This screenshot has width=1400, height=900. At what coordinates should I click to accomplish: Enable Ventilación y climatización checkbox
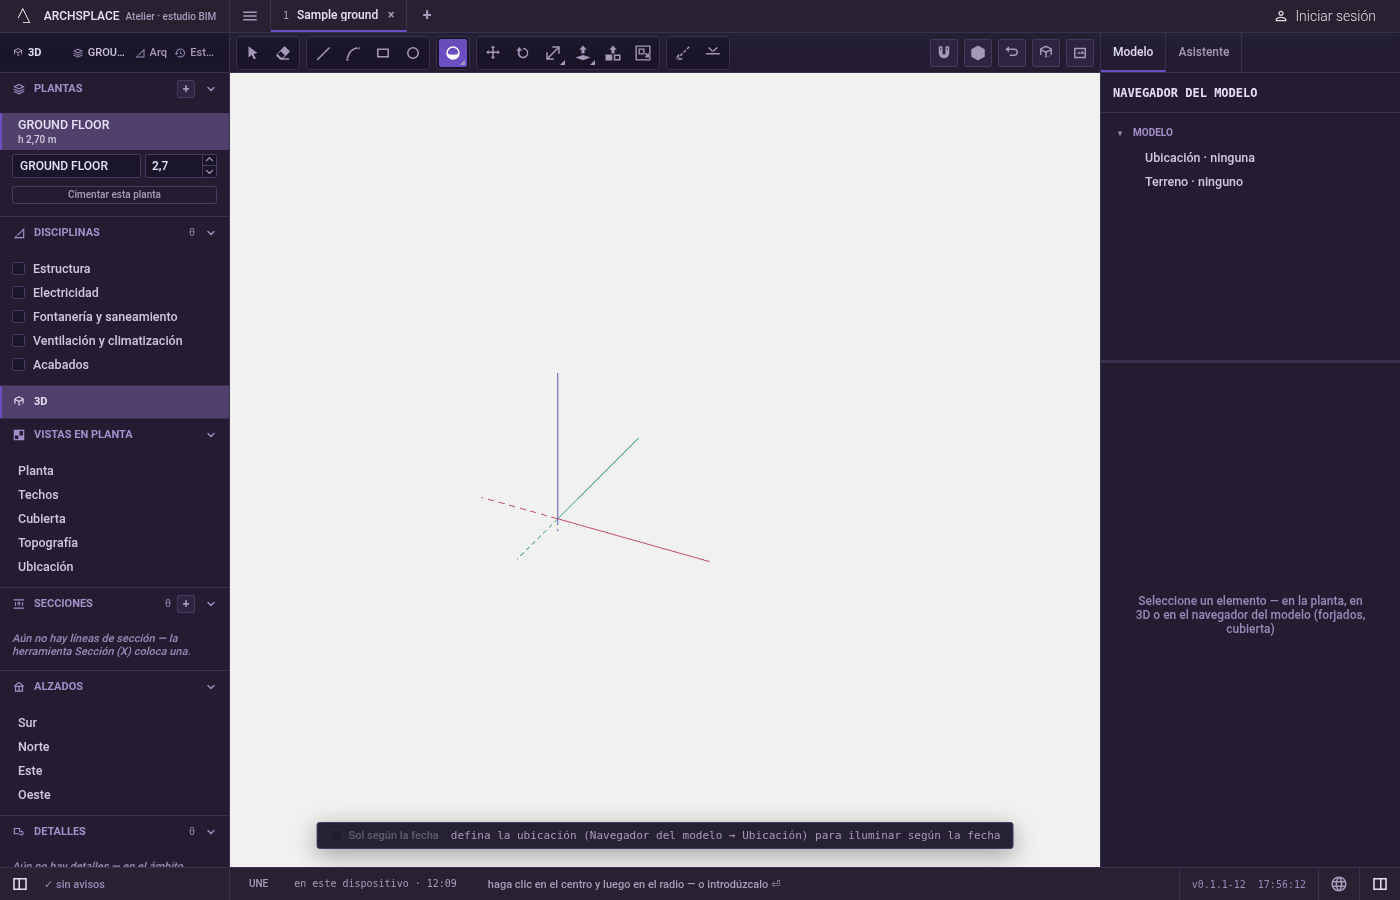point(18,341)
